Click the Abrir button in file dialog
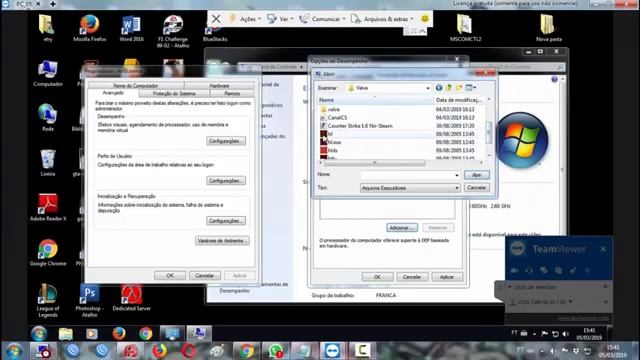Image resolution: width=640 pixels, height=360 pixels. pos(476,175)
